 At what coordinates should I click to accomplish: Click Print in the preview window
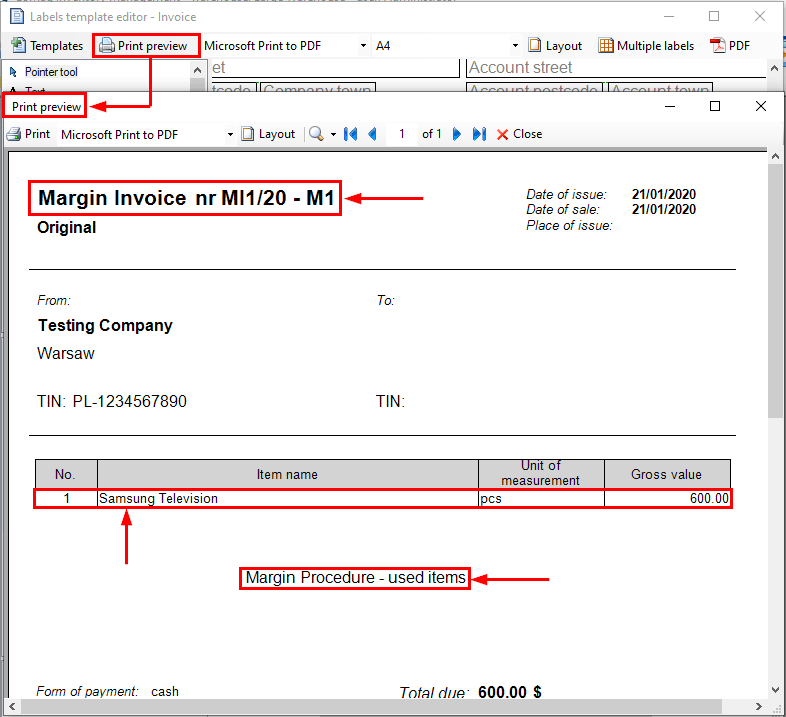tap(29, 134)
